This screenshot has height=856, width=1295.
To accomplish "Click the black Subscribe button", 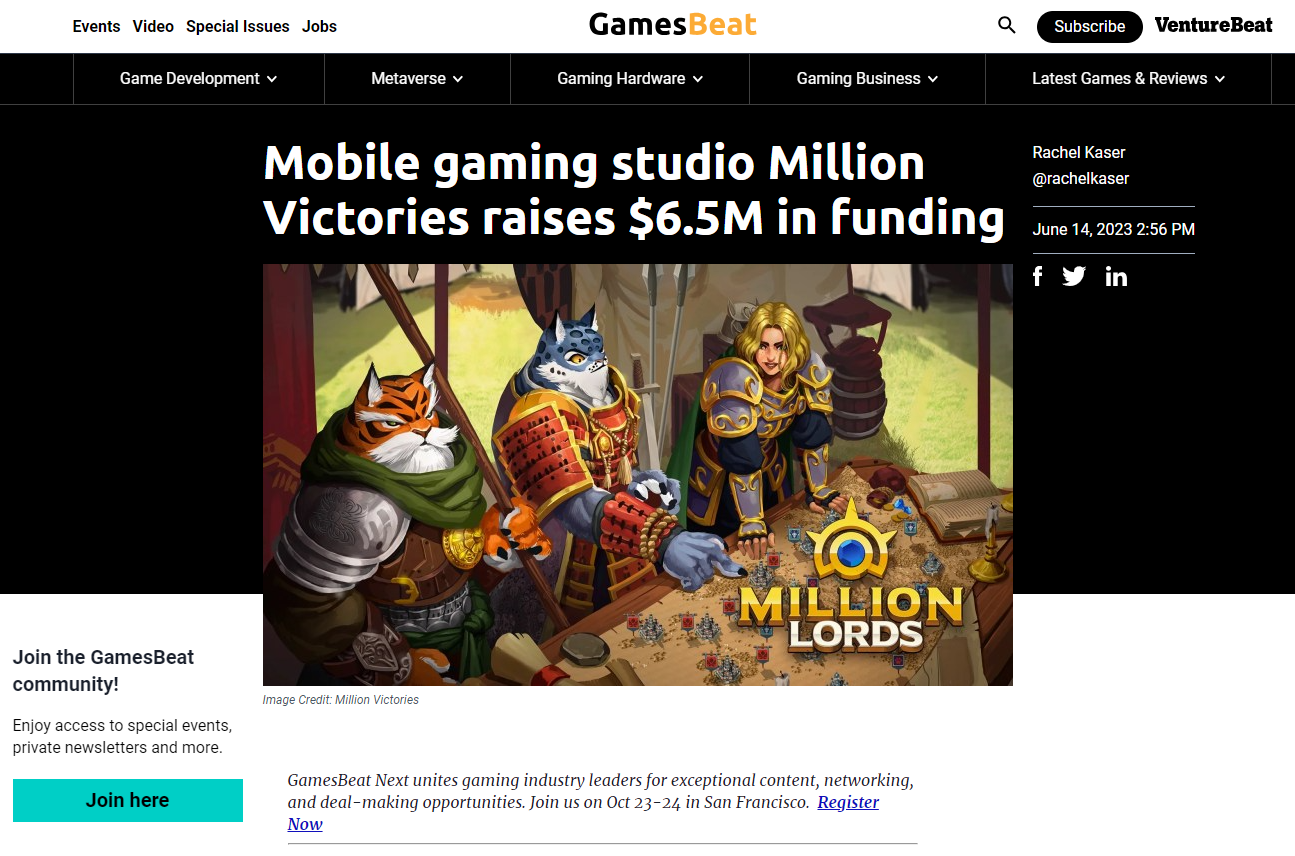I will click(1089, 27).
